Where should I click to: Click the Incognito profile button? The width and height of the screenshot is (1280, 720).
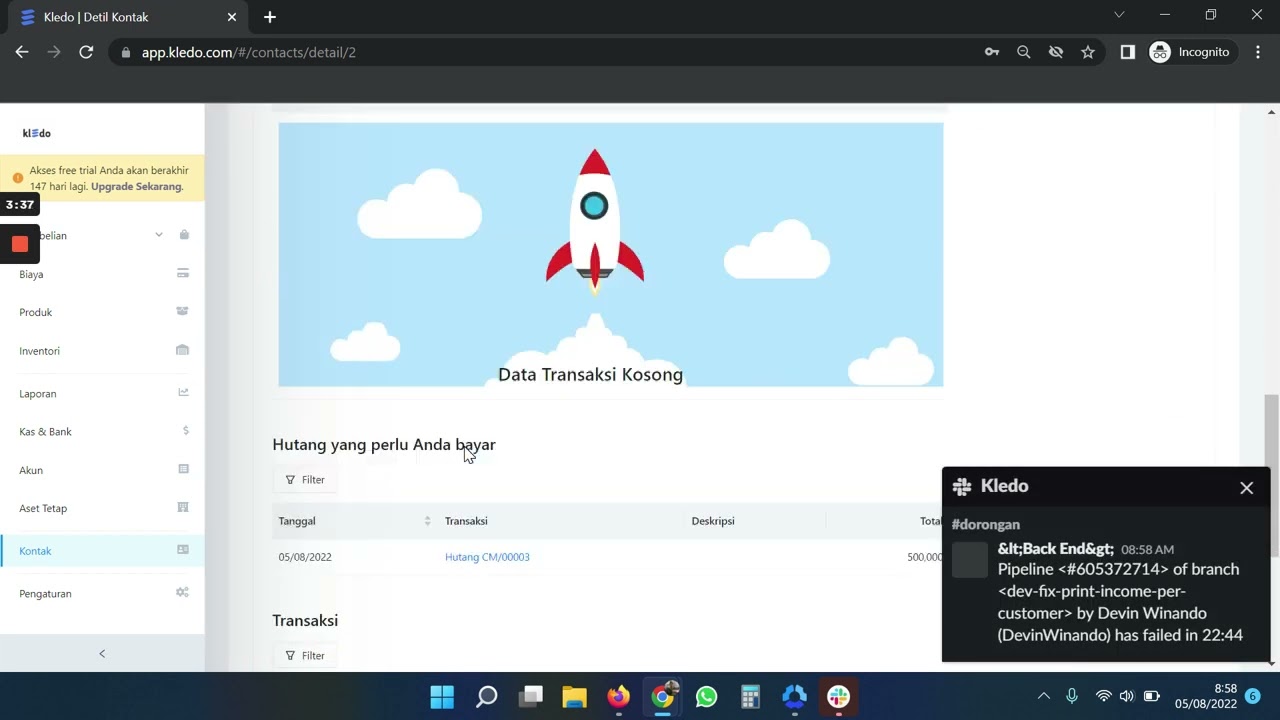(x=1192, y=52)
